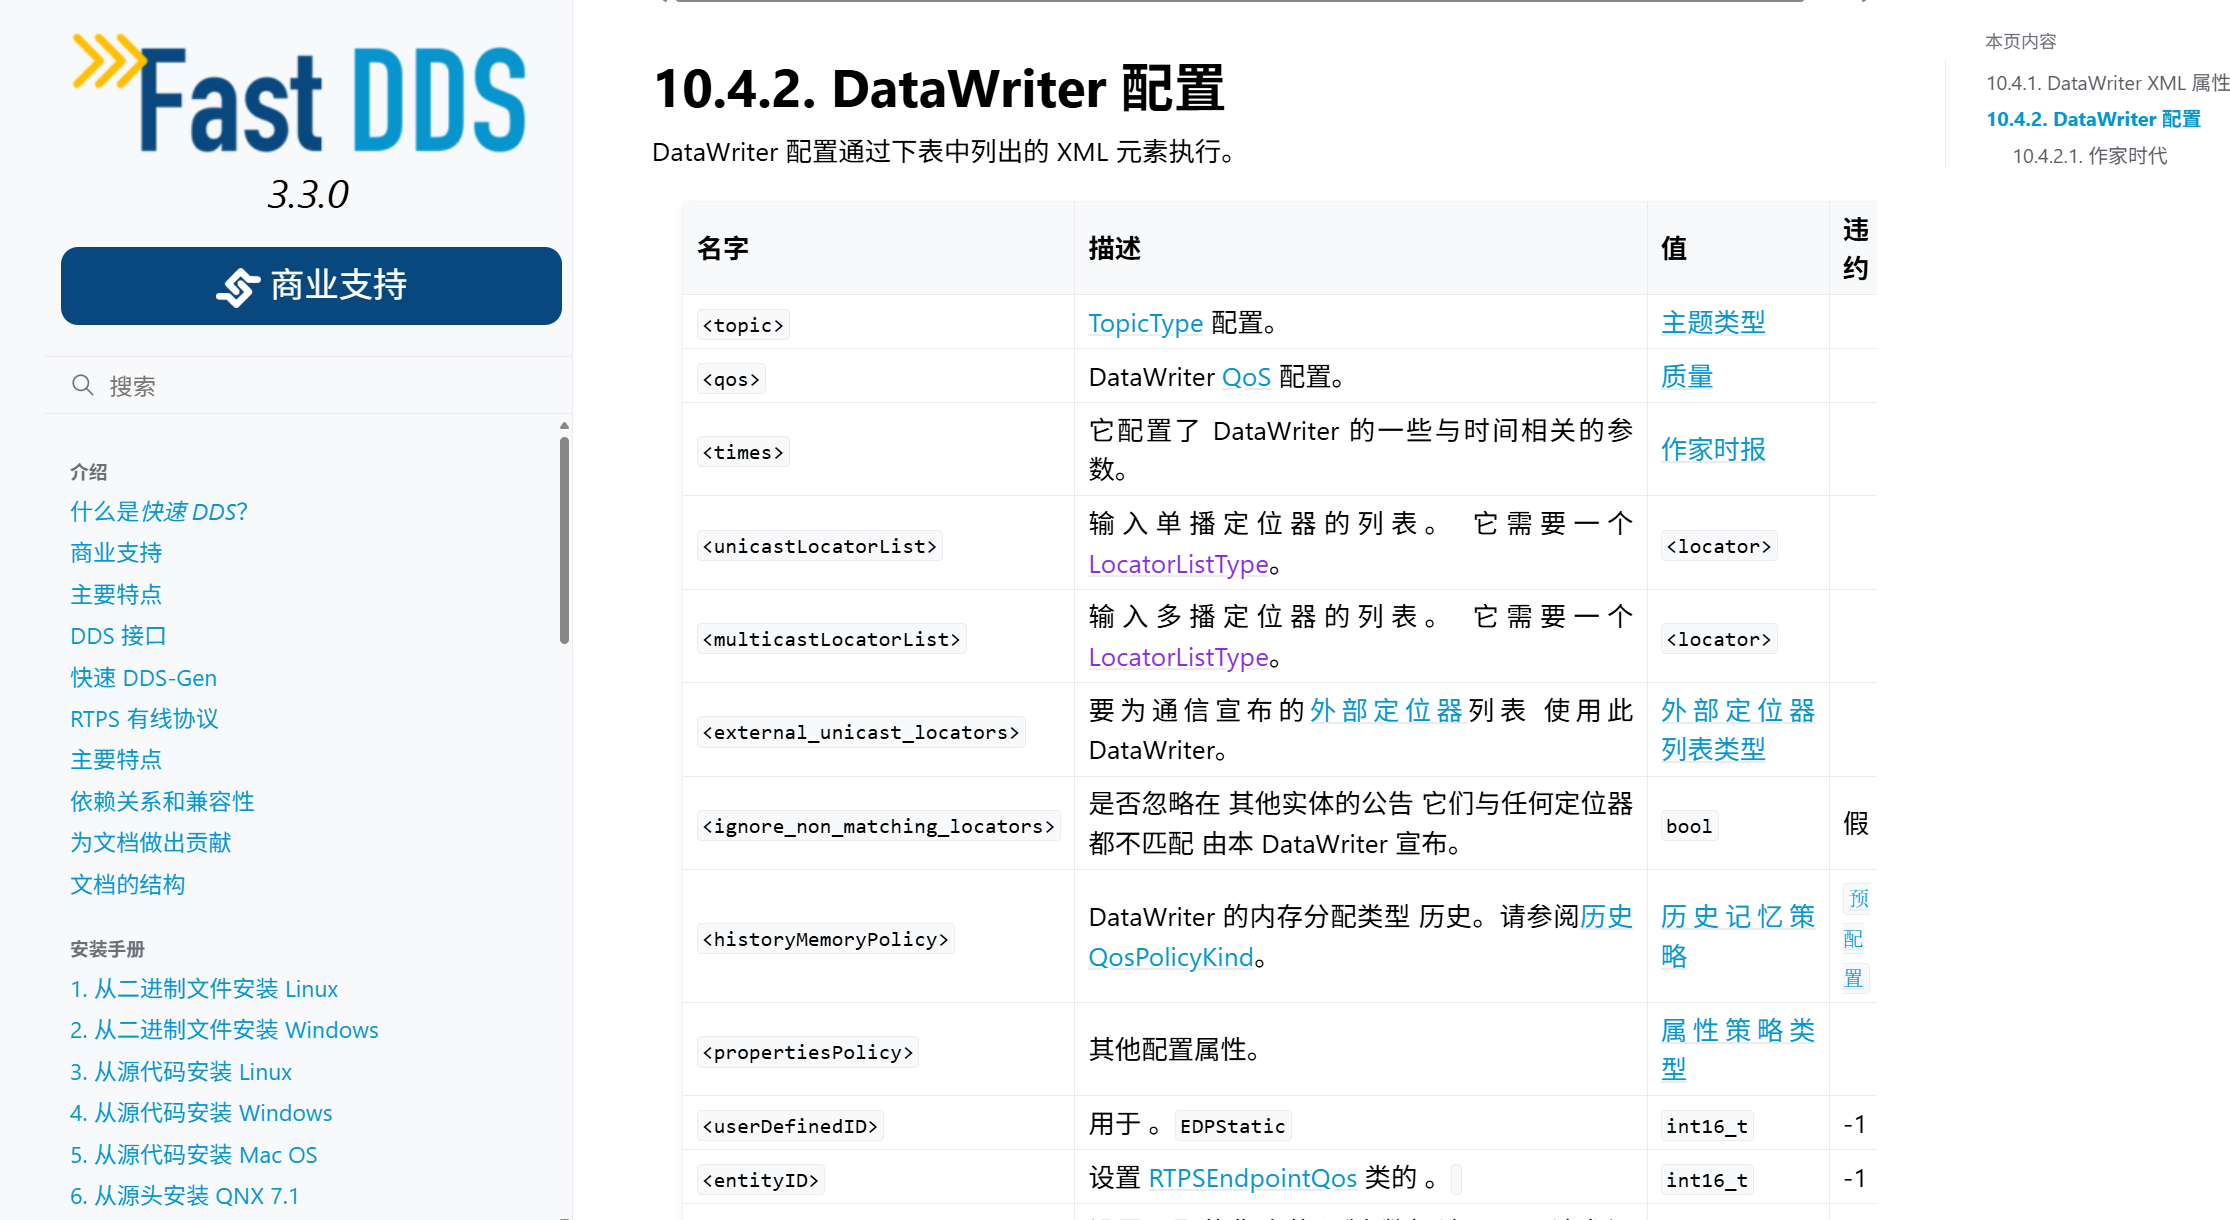Click the 外部定位器 description link

pyautogui.click(x=1386, y=711)
